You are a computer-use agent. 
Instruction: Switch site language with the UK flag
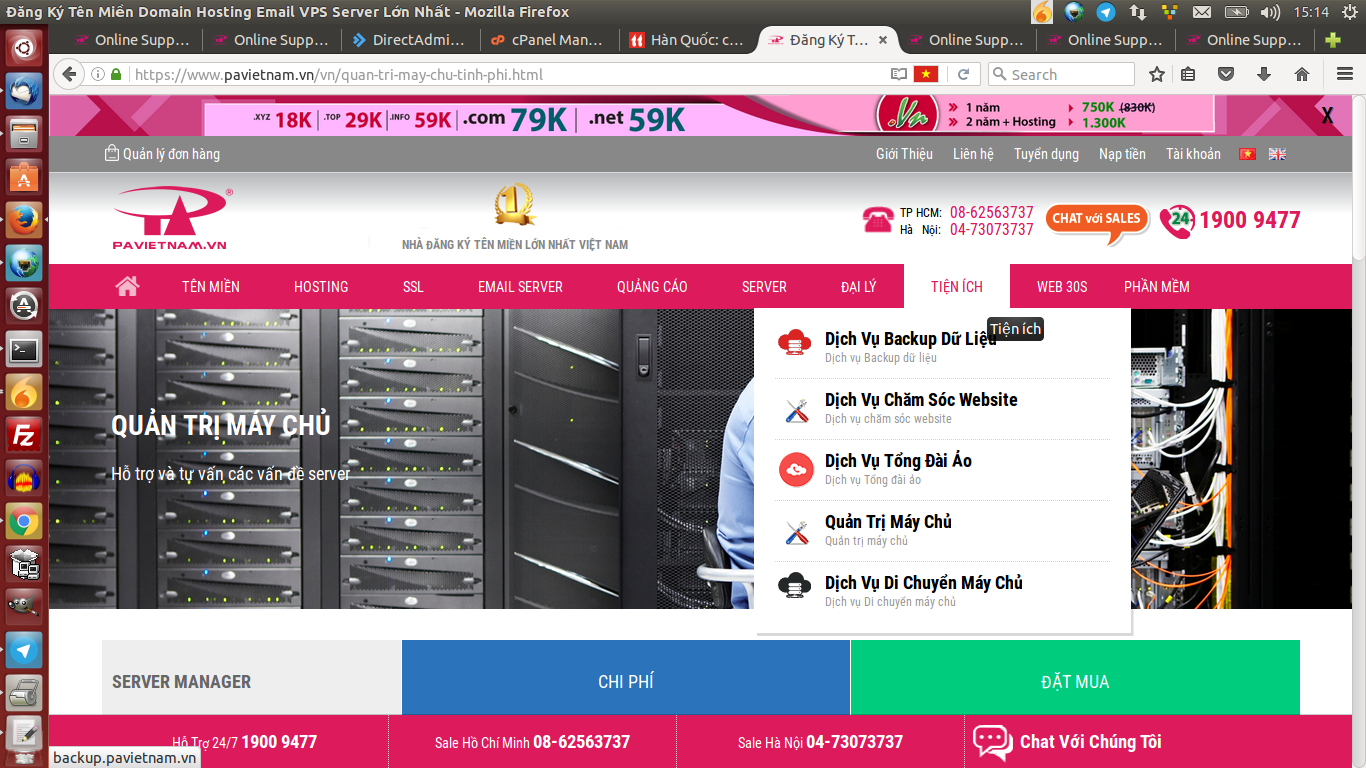(x=1277, y=154)
